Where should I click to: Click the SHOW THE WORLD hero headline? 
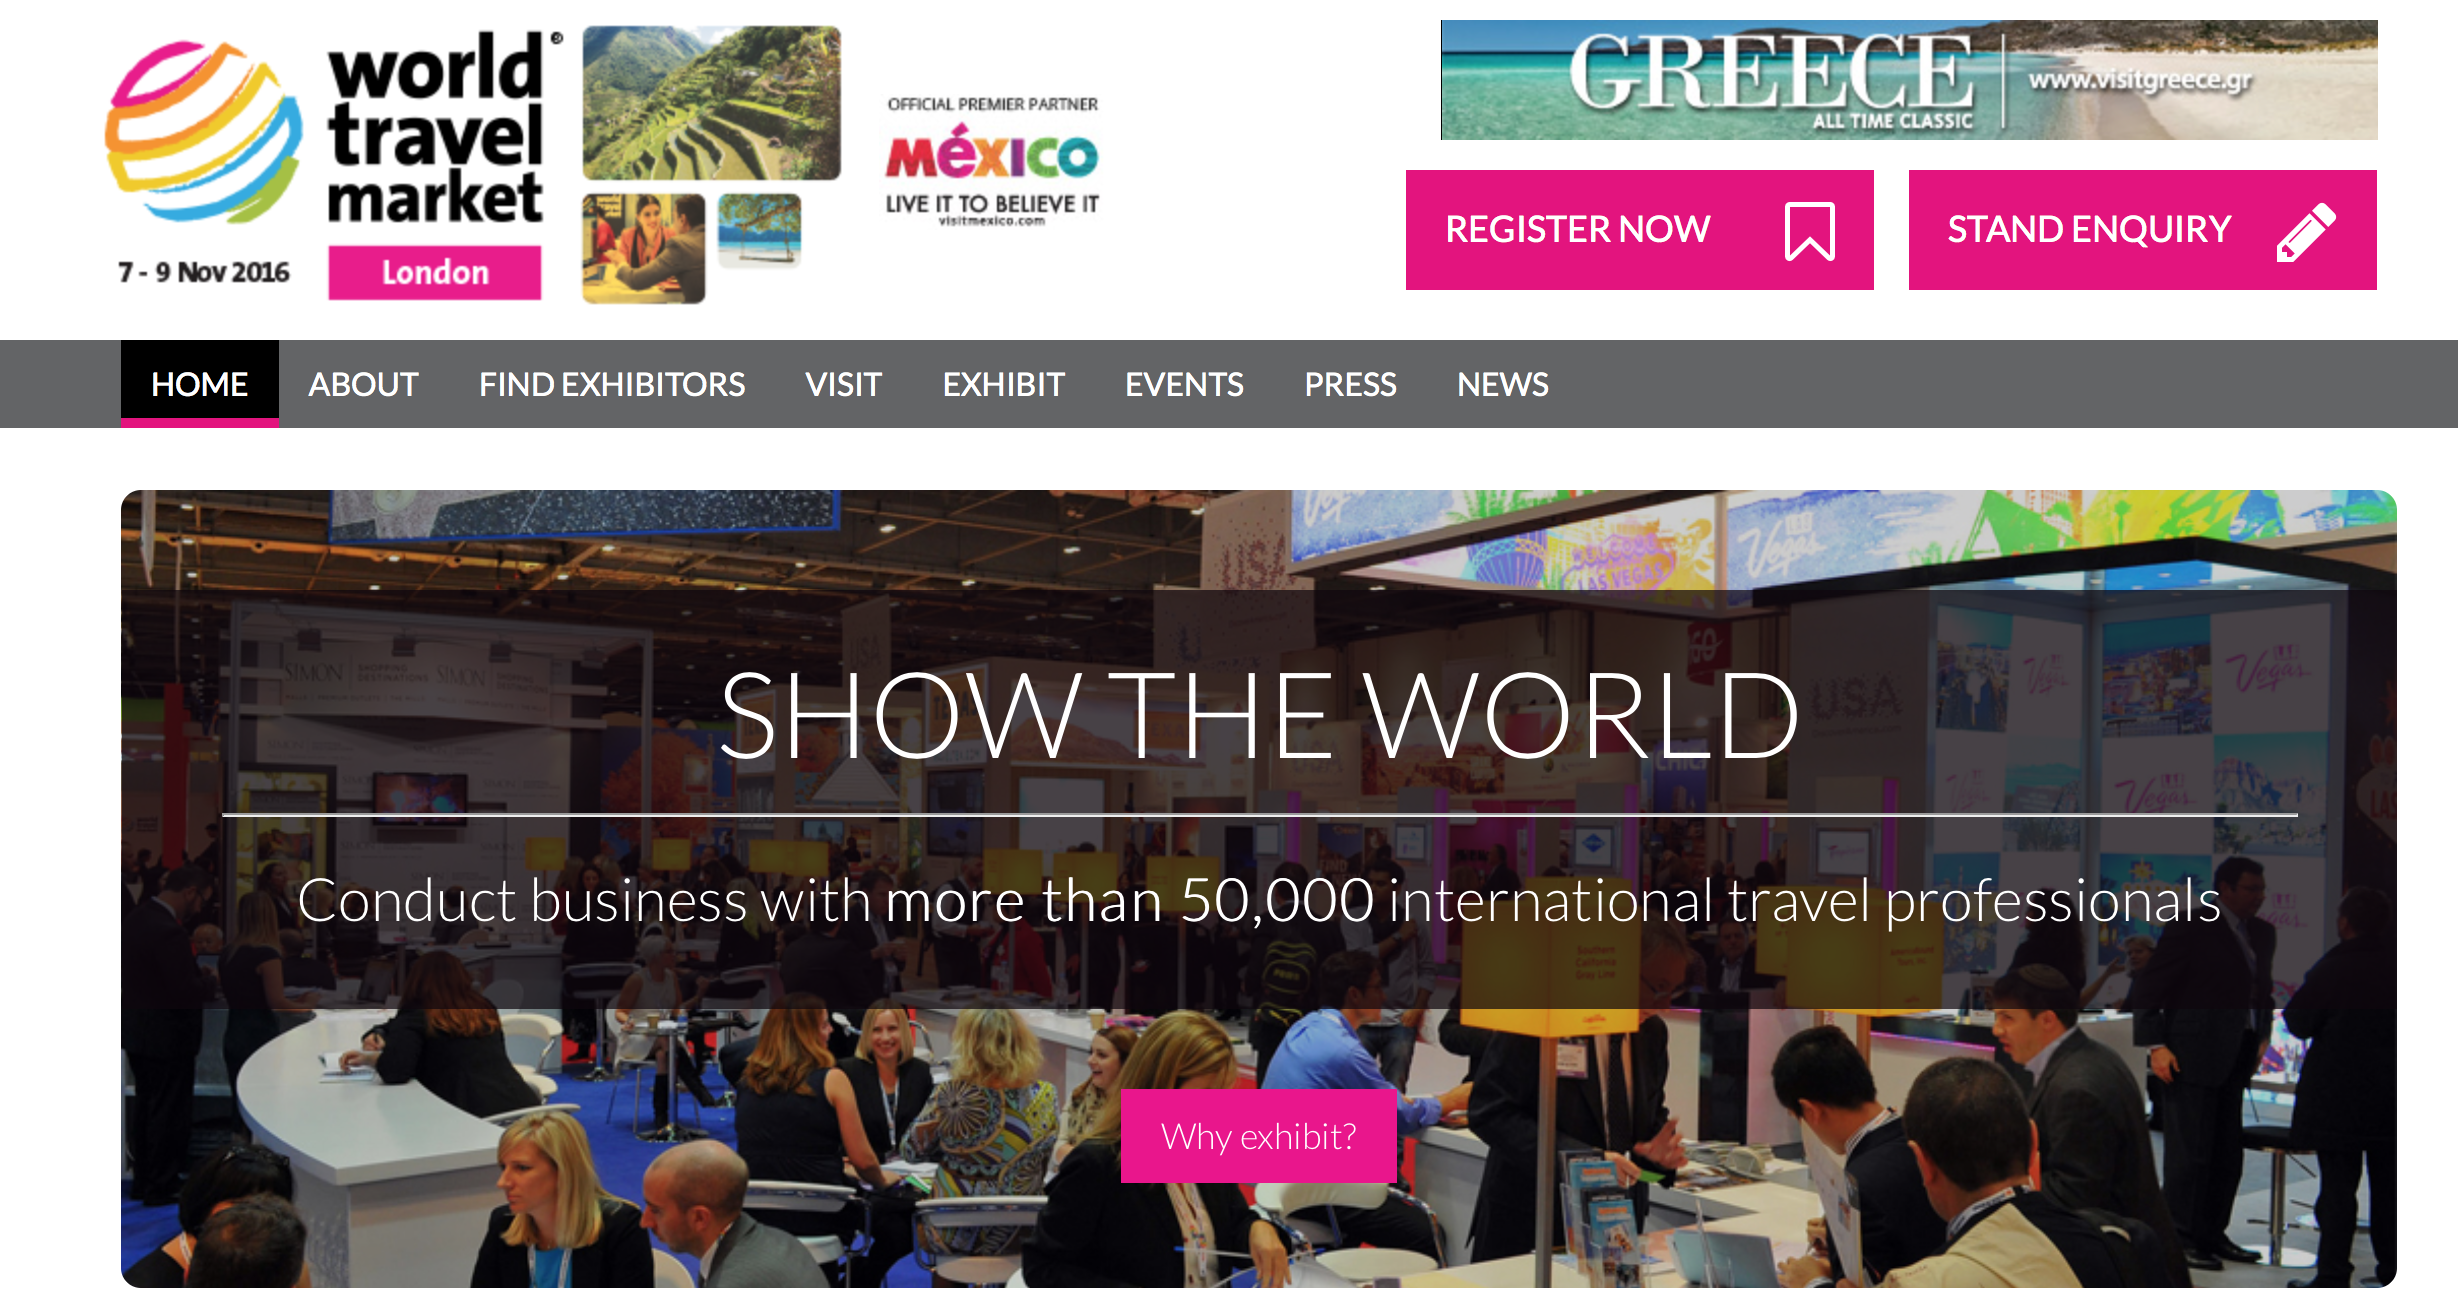1259,714
